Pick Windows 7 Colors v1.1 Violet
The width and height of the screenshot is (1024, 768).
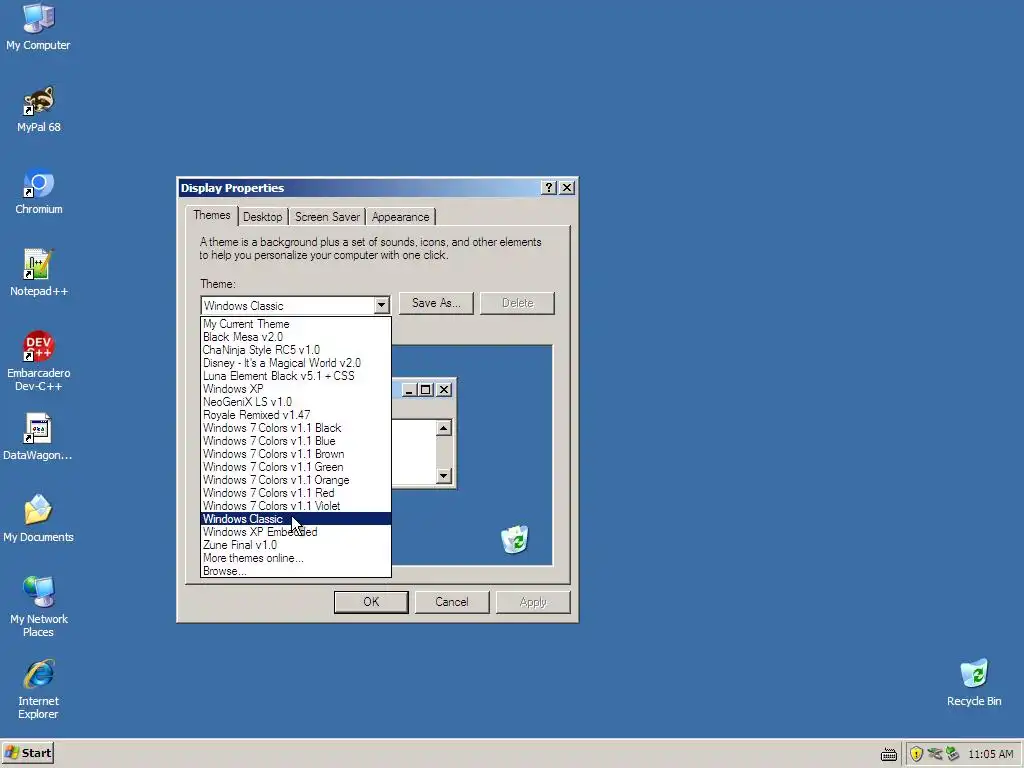click(x=296, y=507)
